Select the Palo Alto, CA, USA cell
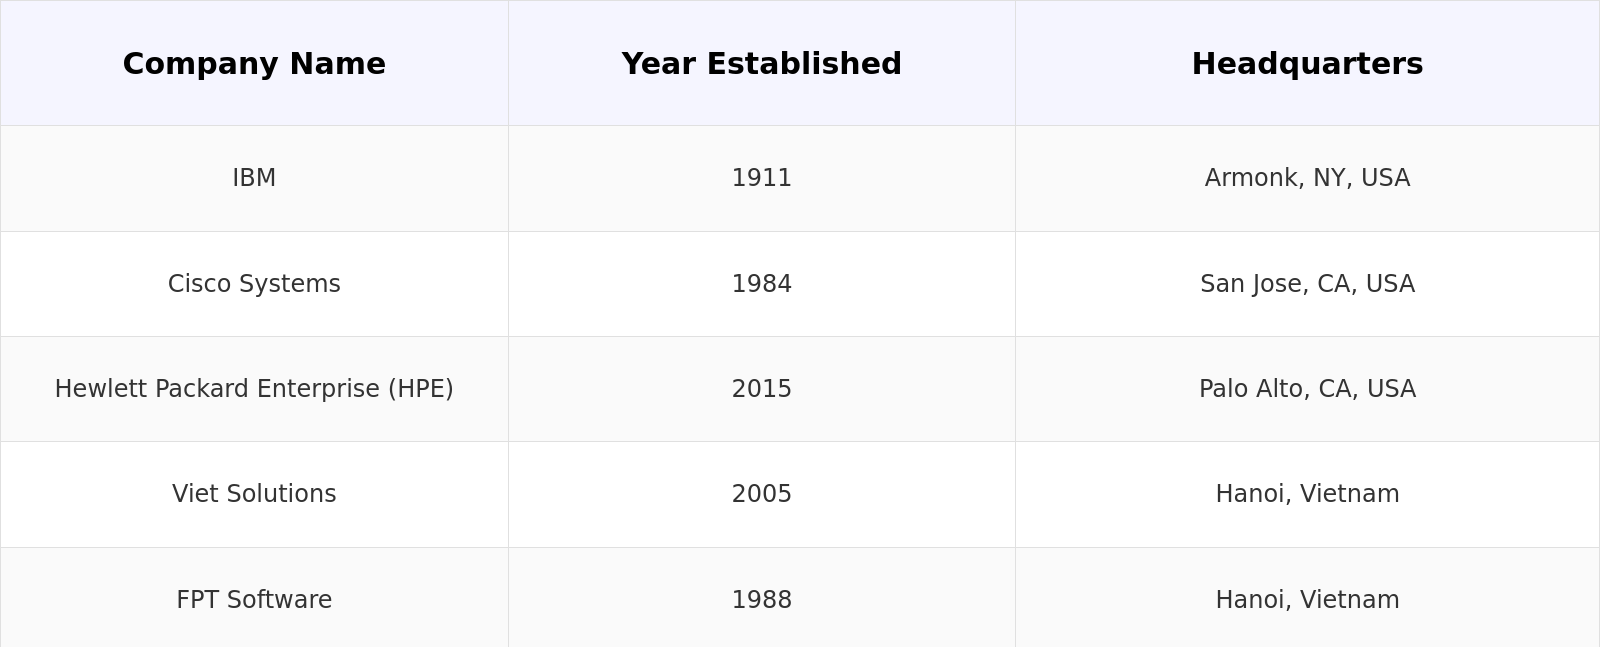The height and width of the screenshot is (647, 1600). 1307,389
